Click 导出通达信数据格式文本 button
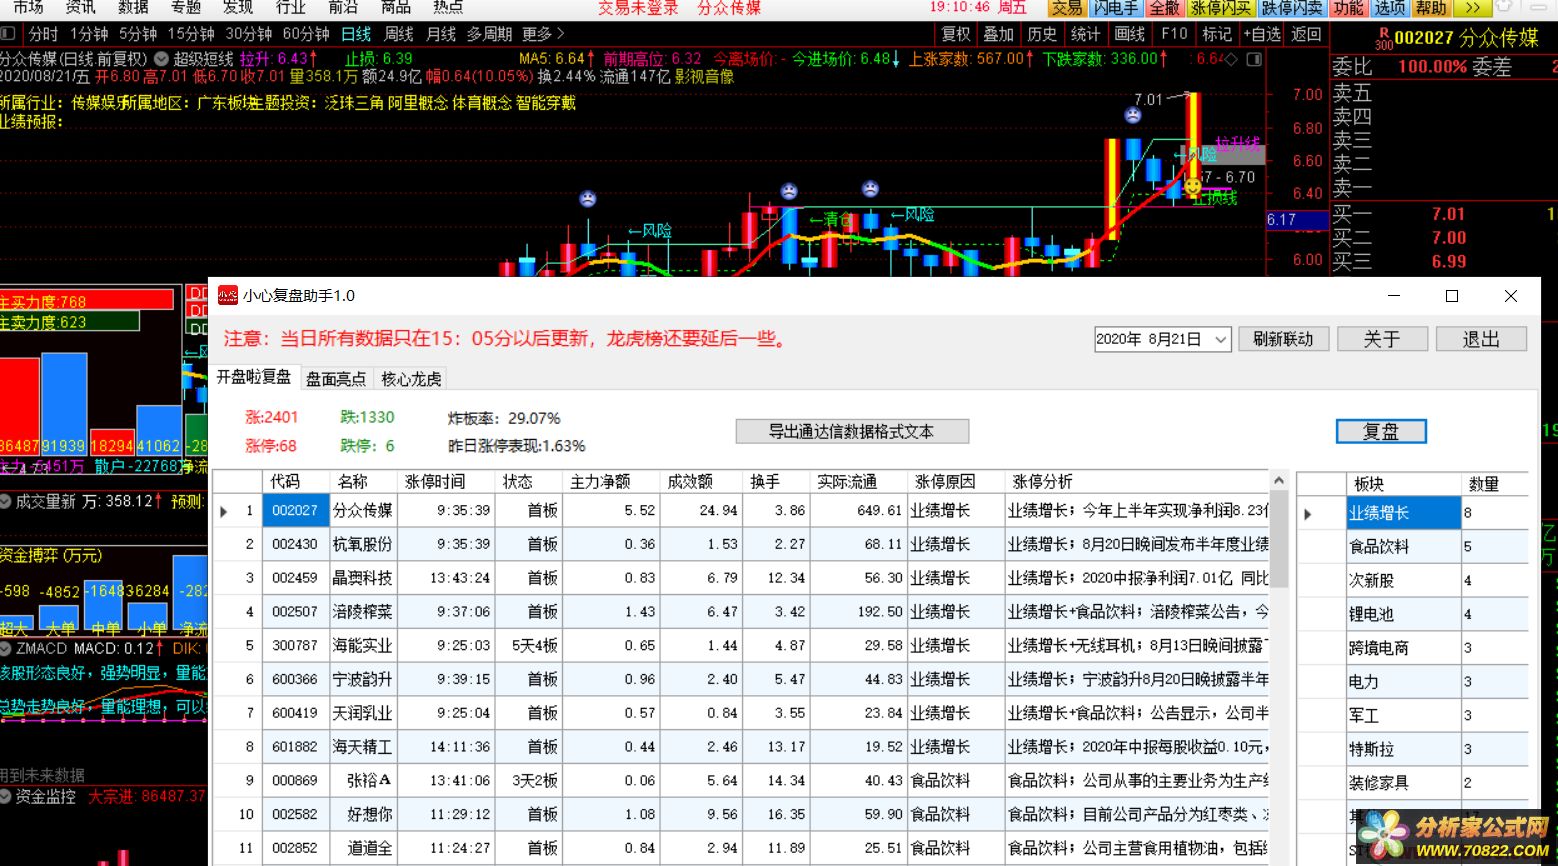 coord(852,432)
